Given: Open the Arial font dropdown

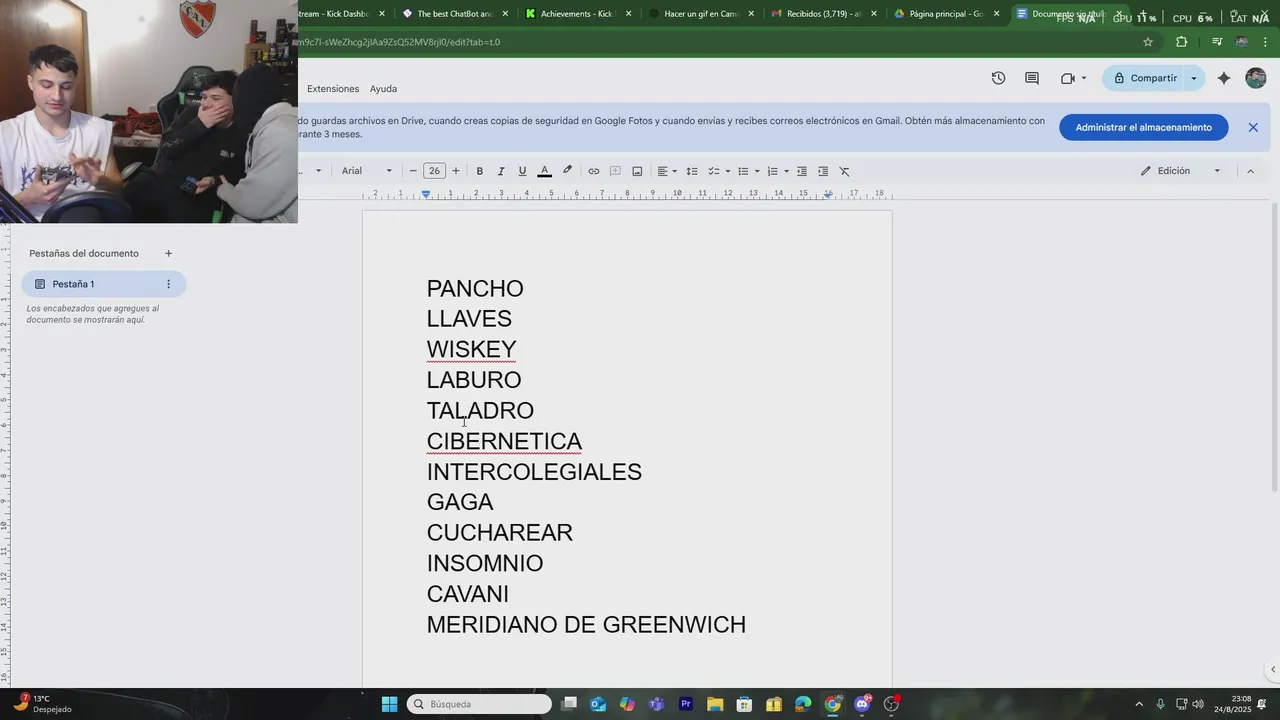Looking at the screenshot, I should pos(367,171).
